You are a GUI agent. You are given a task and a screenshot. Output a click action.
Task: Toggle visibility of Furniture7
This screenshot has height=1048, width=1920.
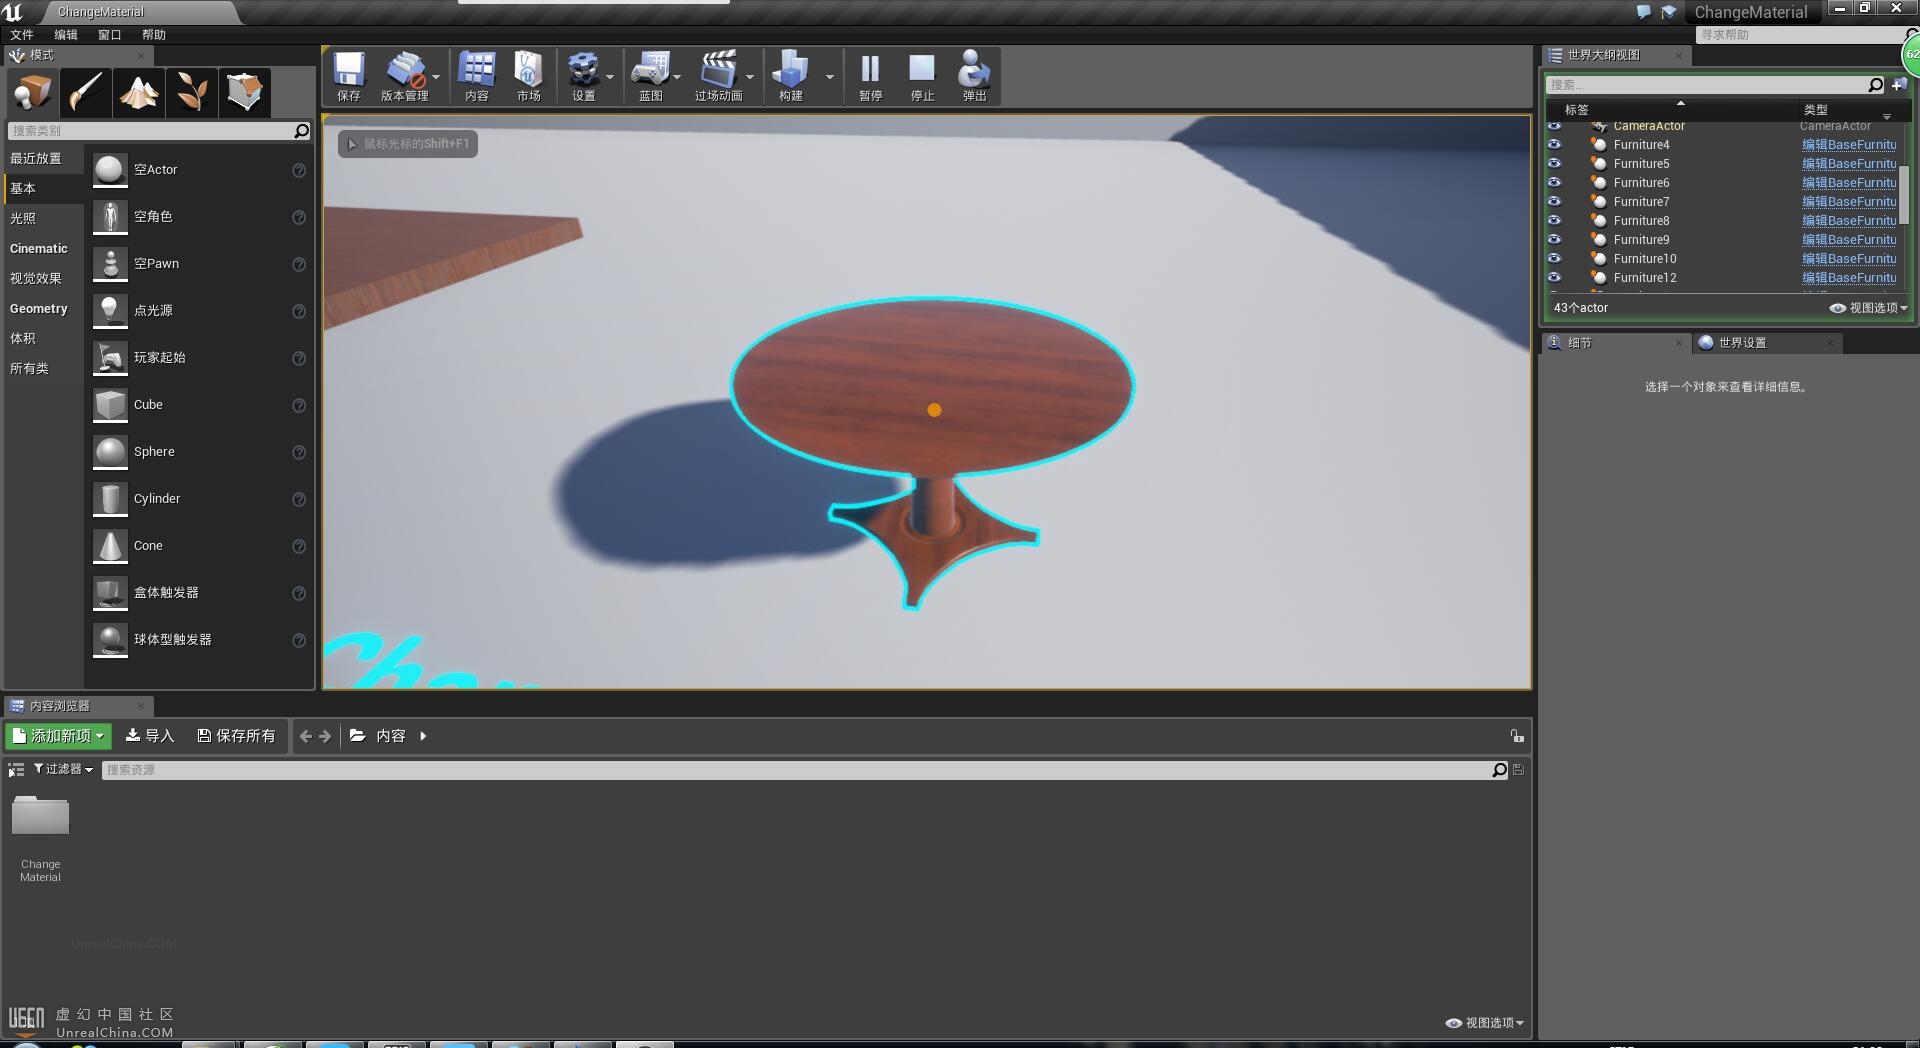tap(1554, 202)
